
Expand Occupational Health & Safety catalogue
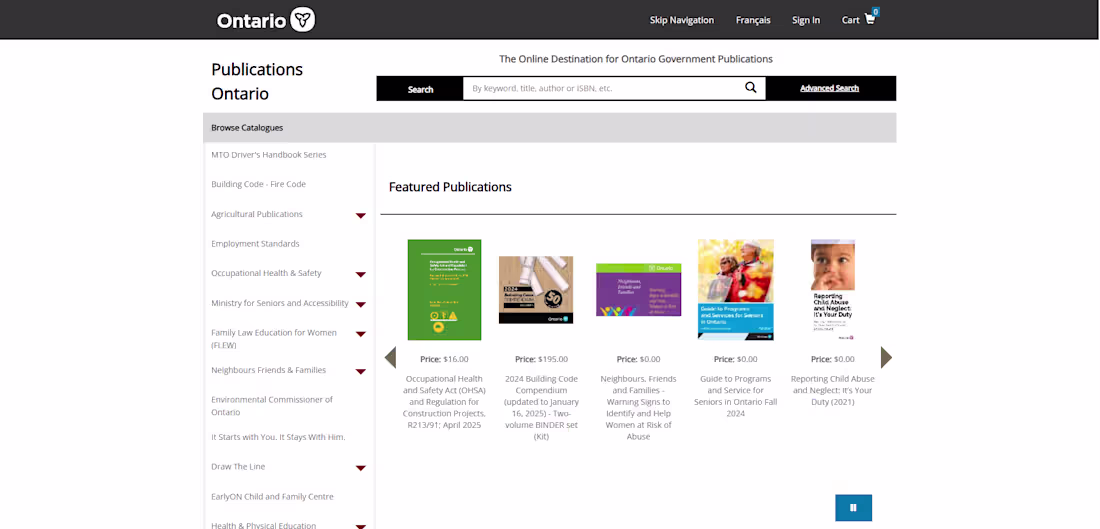361,274
